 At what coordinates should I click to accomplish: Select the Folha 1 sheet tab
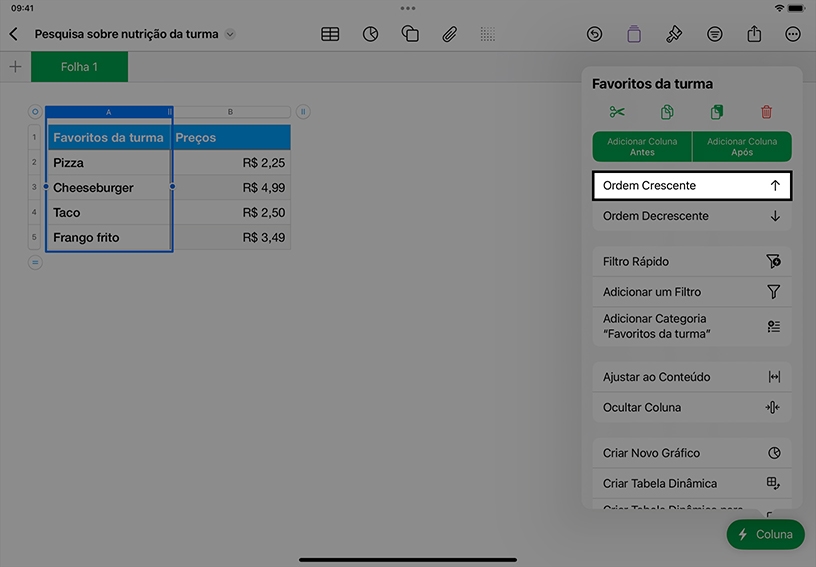pos(79,67)
